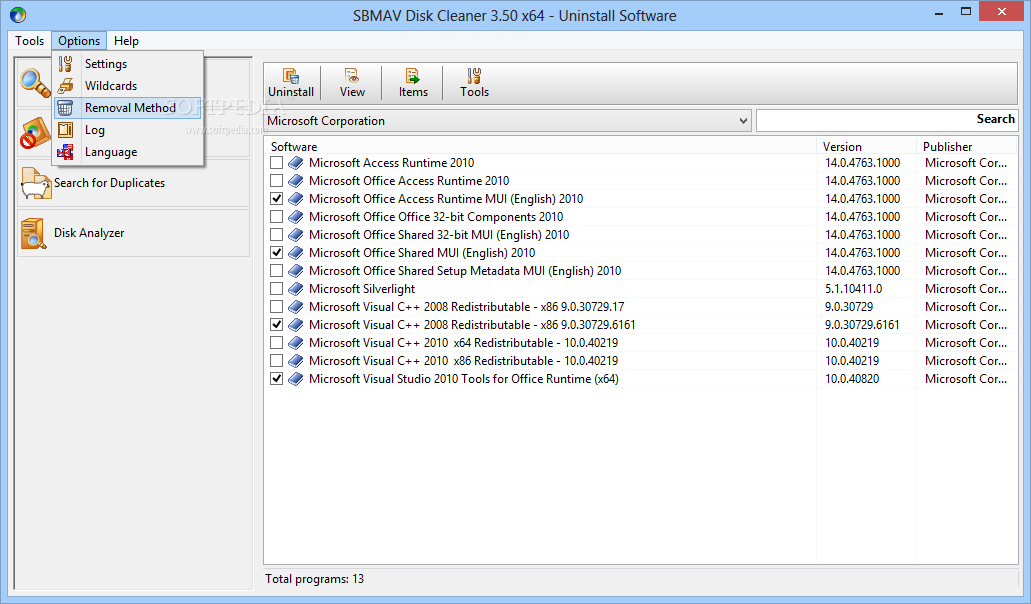Click the Search for Duplicates sheep icon
The image size is (1031, 604).
click(x=36, y=183)
